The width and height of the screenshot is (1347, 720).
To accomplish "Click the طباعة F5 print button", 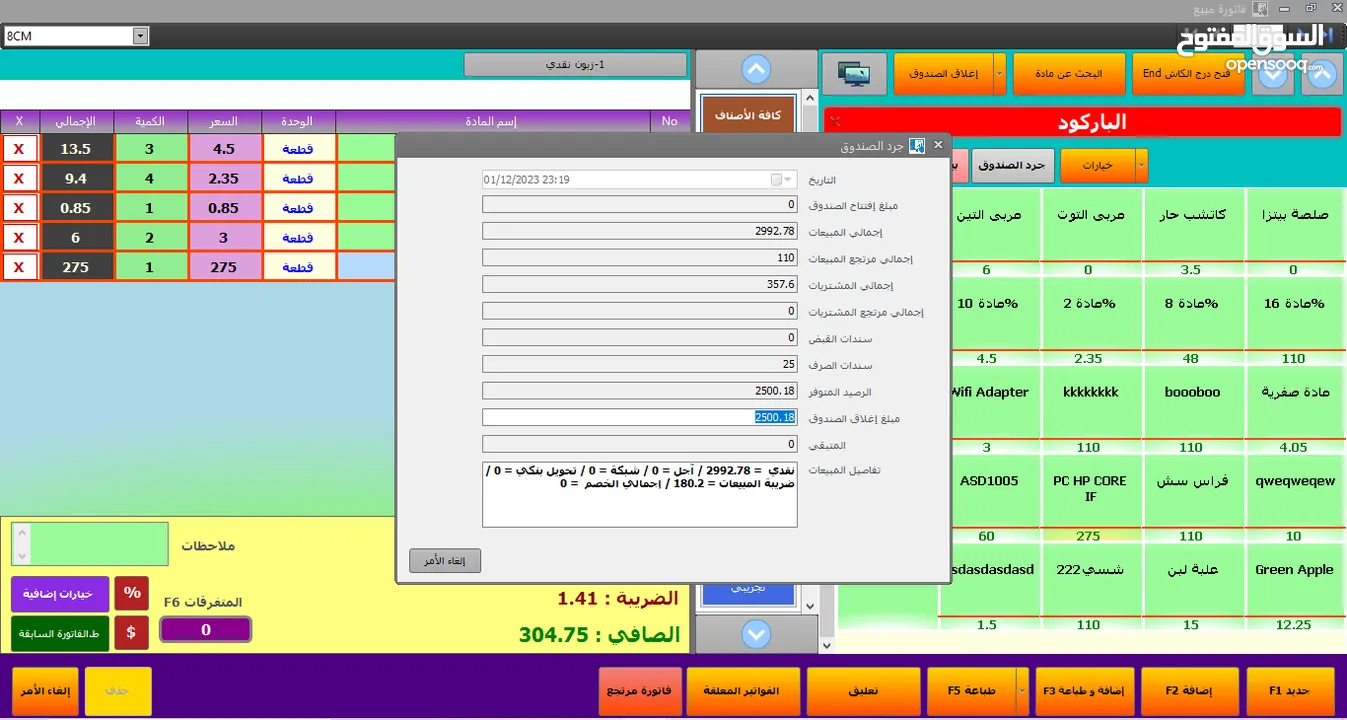I will coord(971,691).
